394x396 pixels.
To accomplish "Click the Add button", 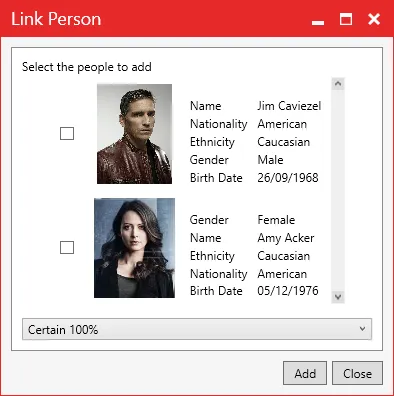I will tap(305, 373).
